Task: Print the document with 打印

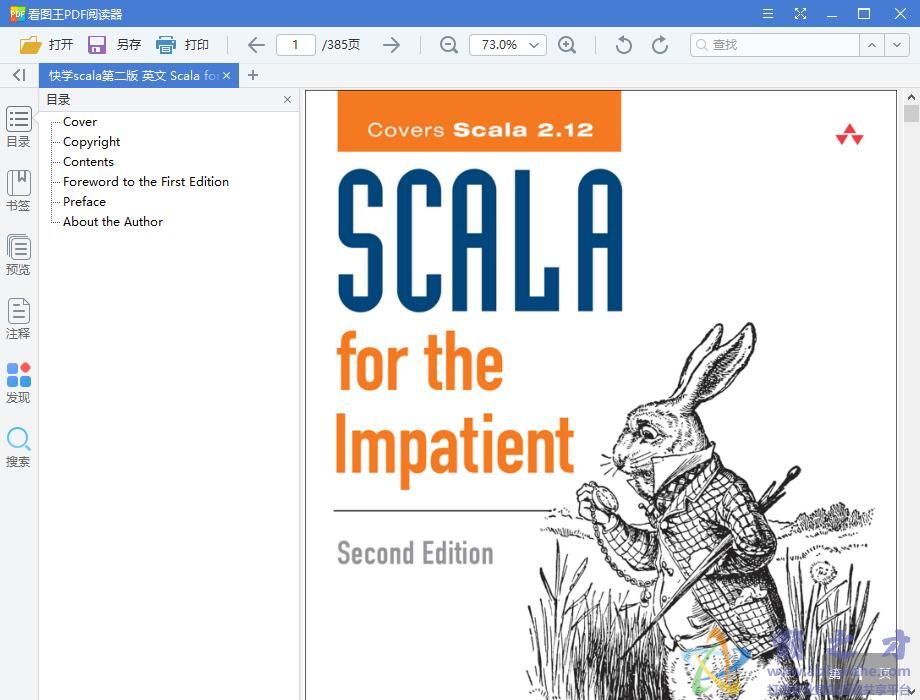Action: click(182, 45)
